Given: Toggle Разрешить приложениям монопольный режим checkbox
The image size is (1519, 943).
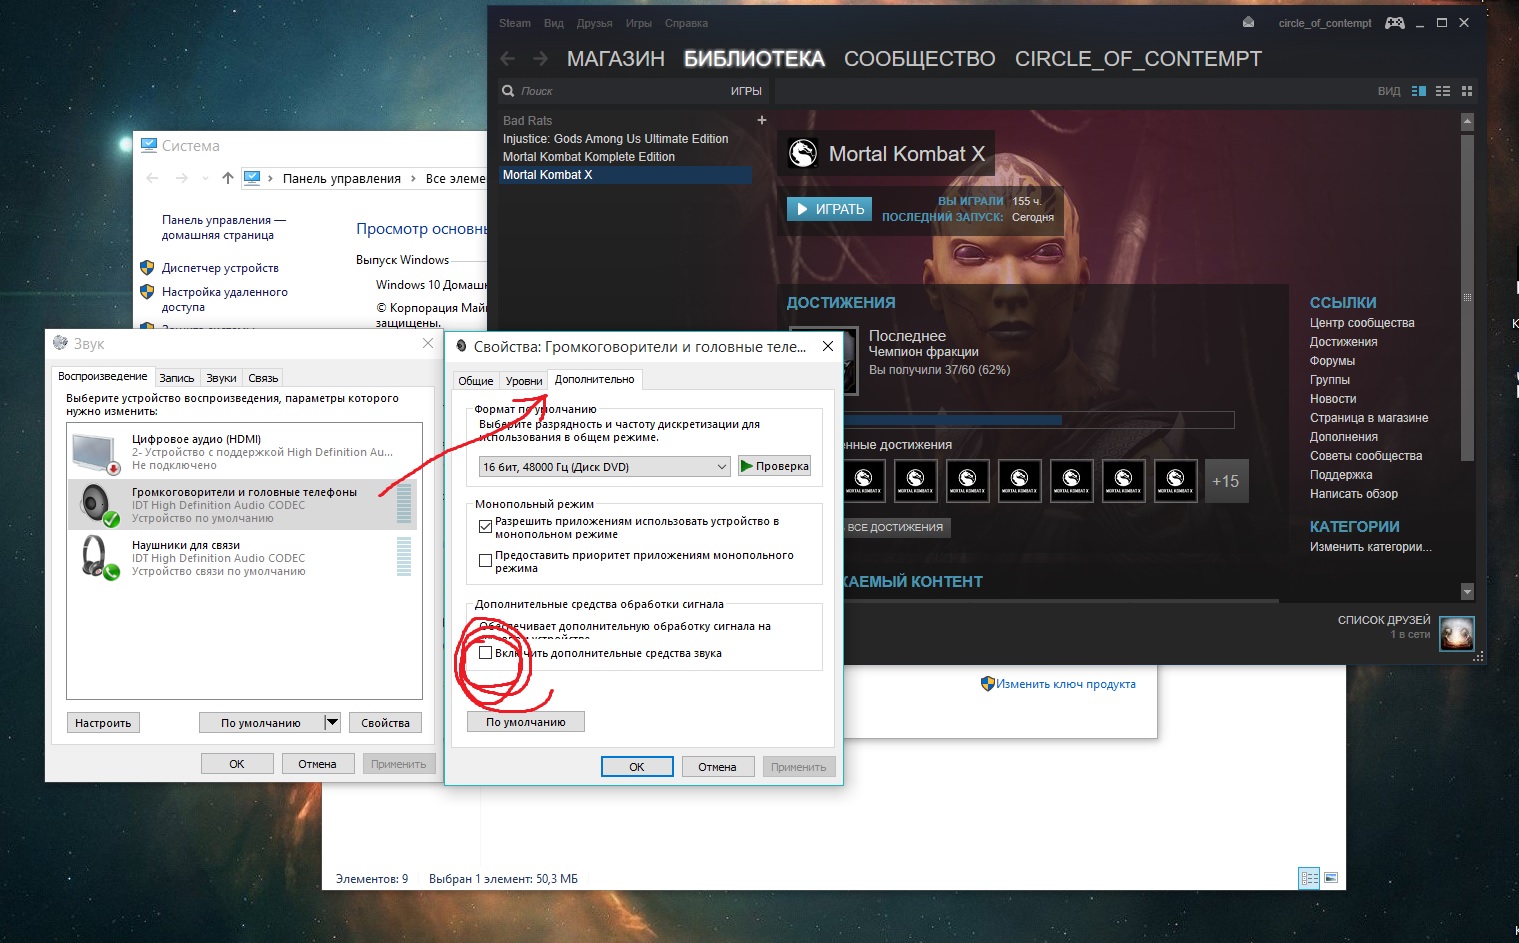Looking at the screenshot, I should point(485,526).
